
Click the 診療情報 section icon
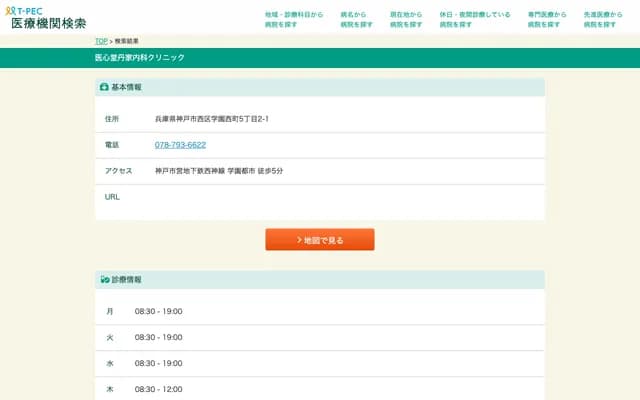point(104,279)
